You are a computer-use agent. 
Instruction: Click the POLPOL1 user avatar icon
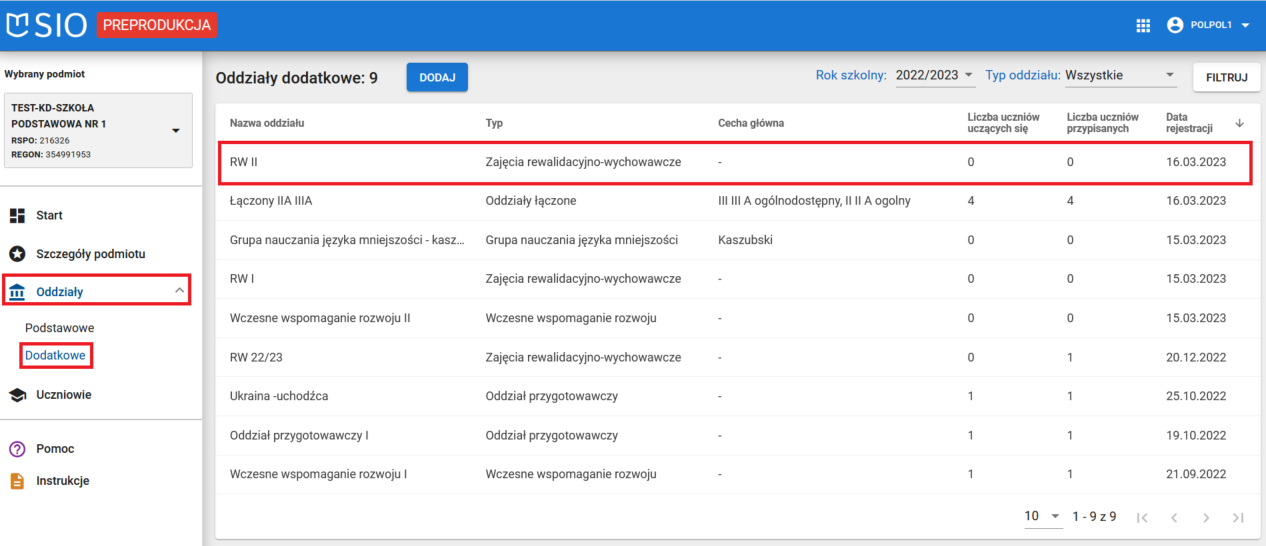click(1175, 26)
